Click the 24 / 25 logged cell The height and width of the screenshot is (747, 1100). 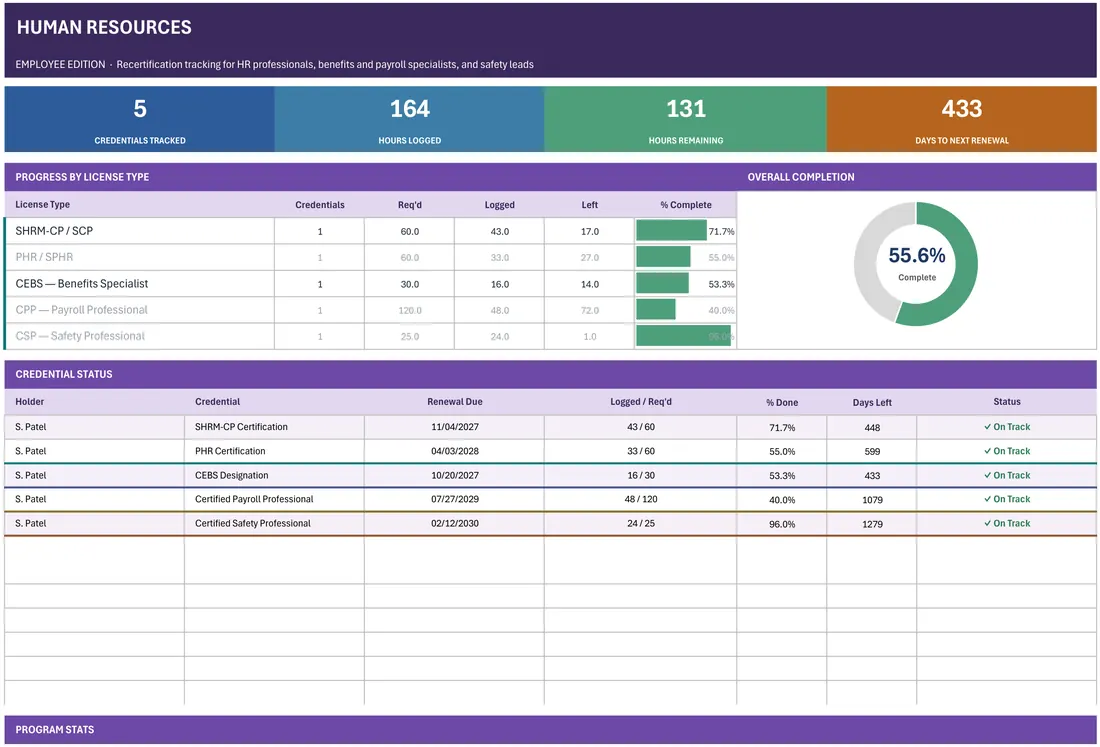(640, 523)
